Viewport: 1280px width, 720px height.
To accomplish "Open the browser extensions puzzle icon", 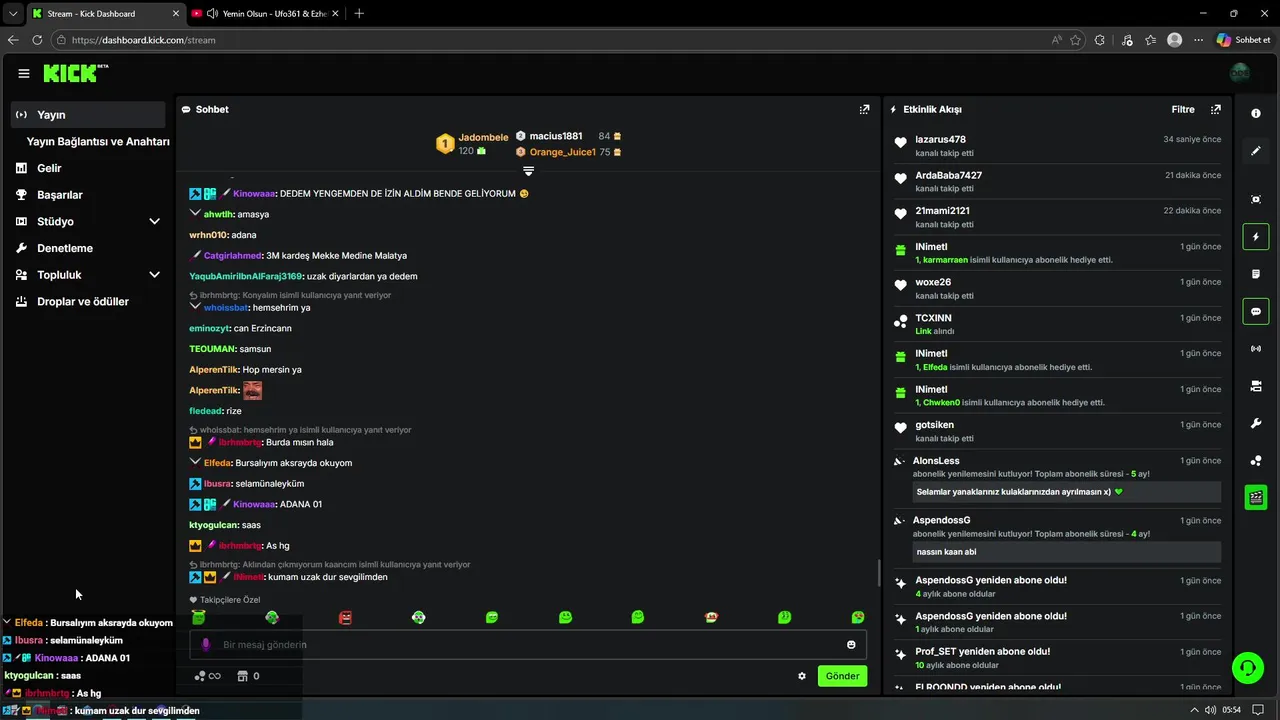I will click(x=1100, y=40).
